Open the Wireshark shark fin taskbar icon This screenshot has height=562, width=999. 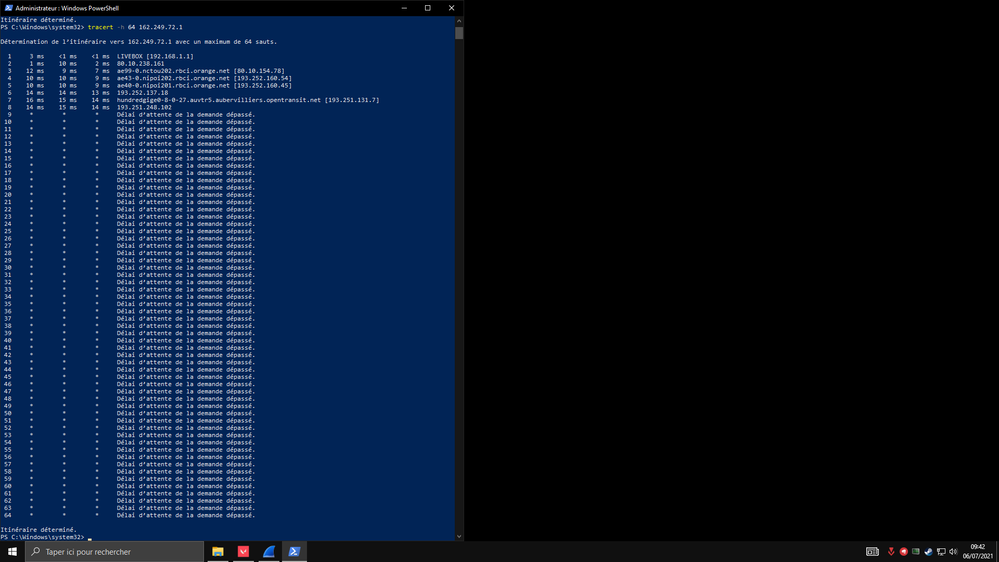coord(269,552)
